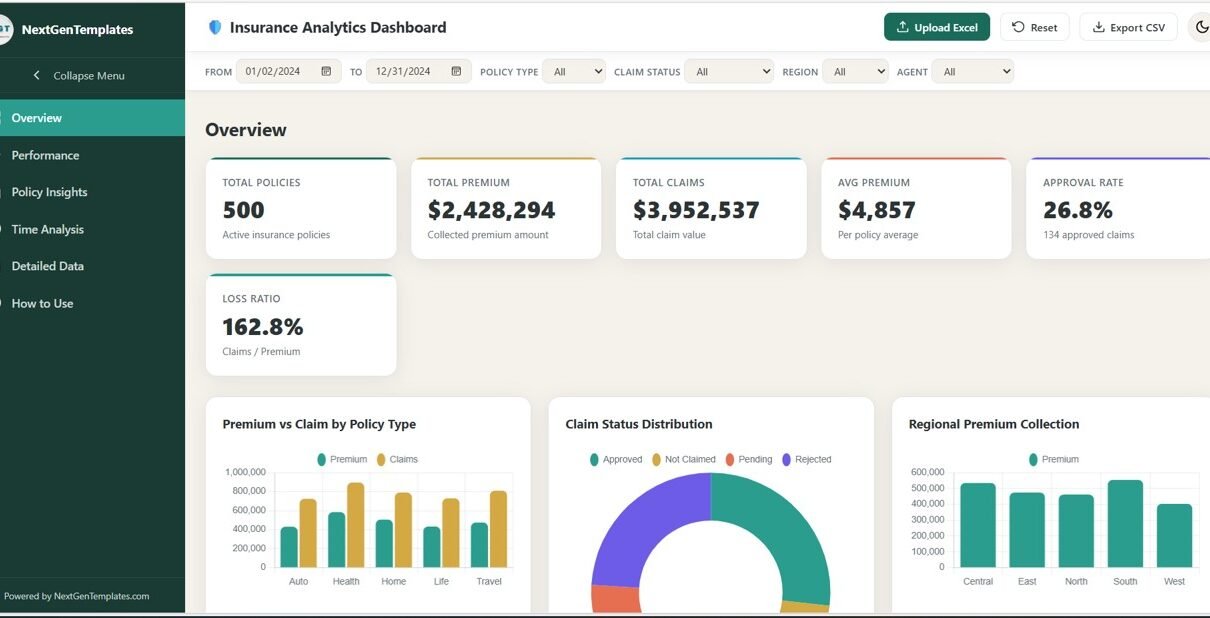
Task: Open the Region filter dropdown
Action: (856, 72)
